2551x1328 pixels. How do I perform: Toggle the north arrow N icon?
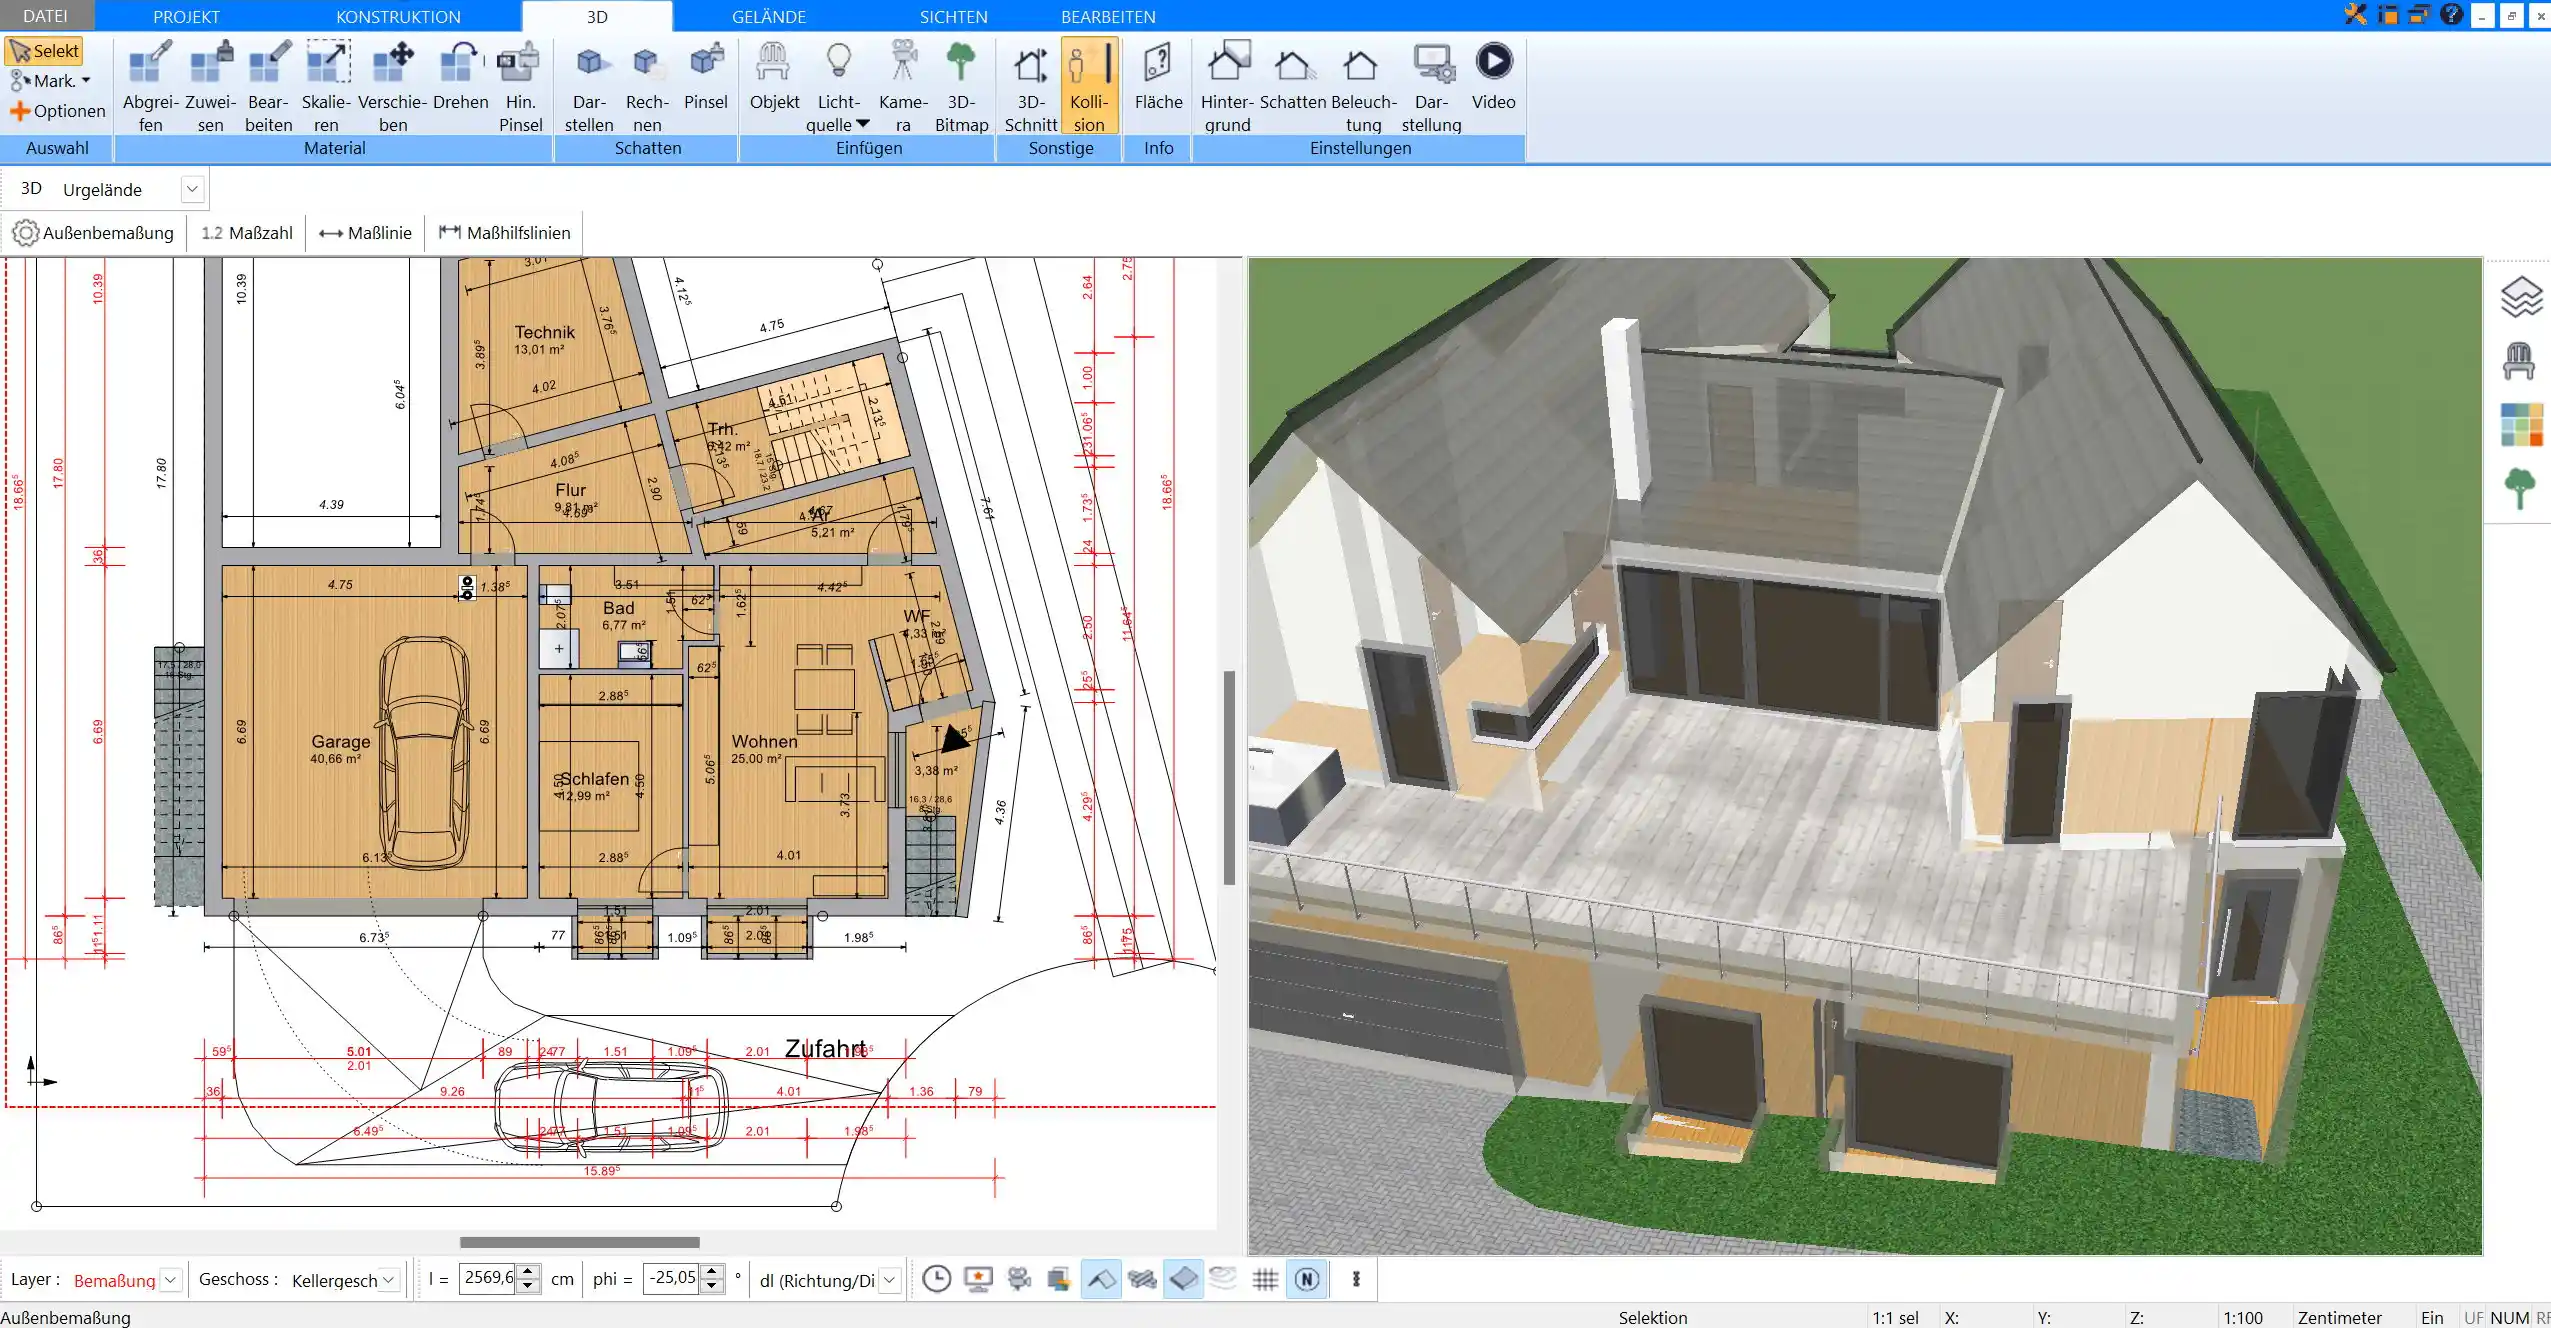click(1307, 1279)
